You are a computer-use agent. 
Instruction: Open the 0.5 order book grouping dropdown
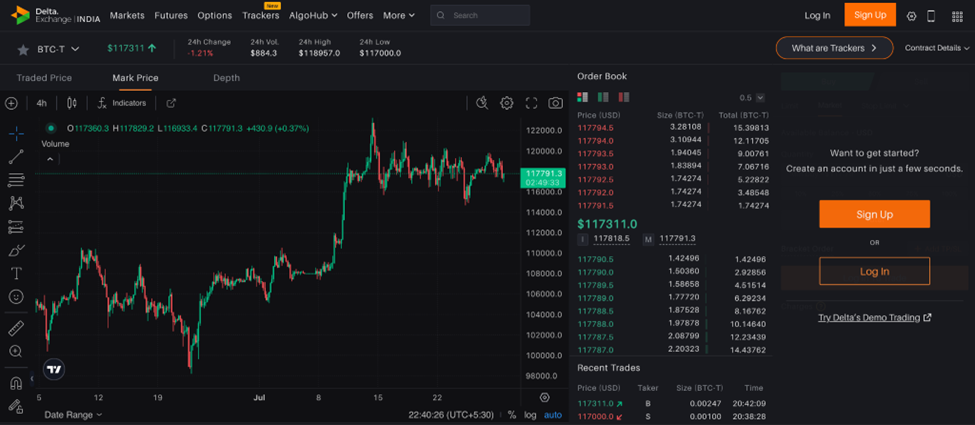click(x=752, y=98)
